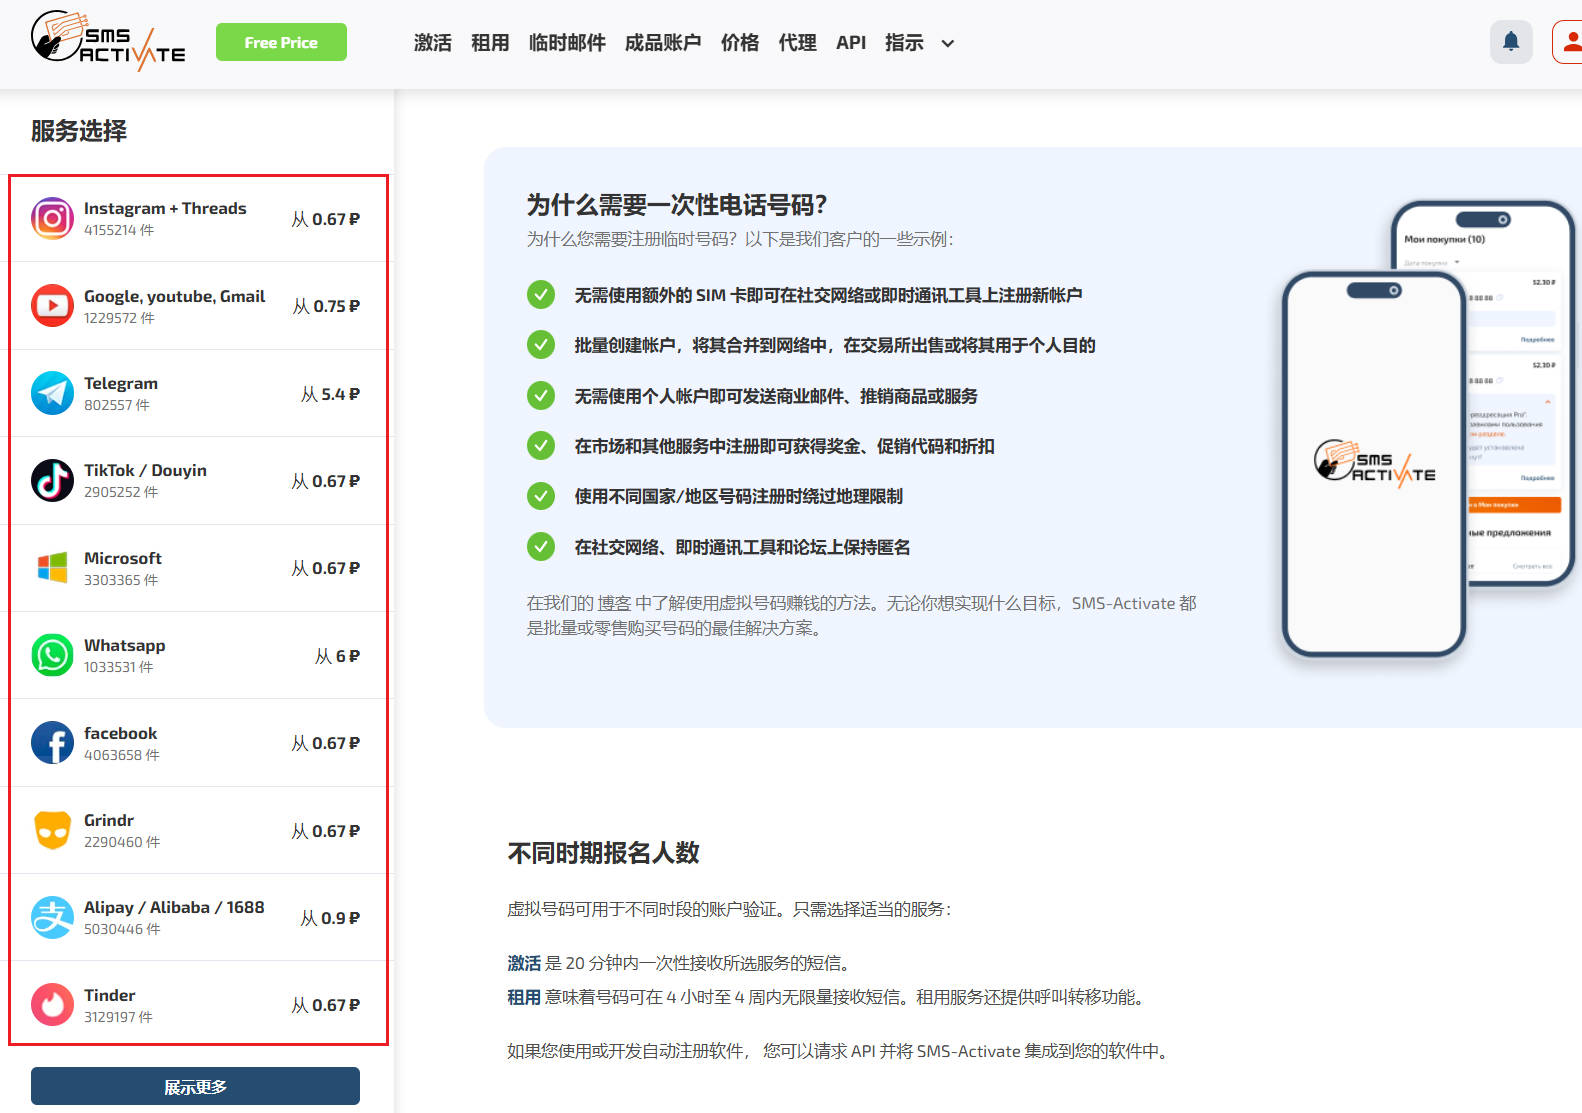
Task: Click the Whatsapp price 从 6 ₽
Action: tap(337, 656)
